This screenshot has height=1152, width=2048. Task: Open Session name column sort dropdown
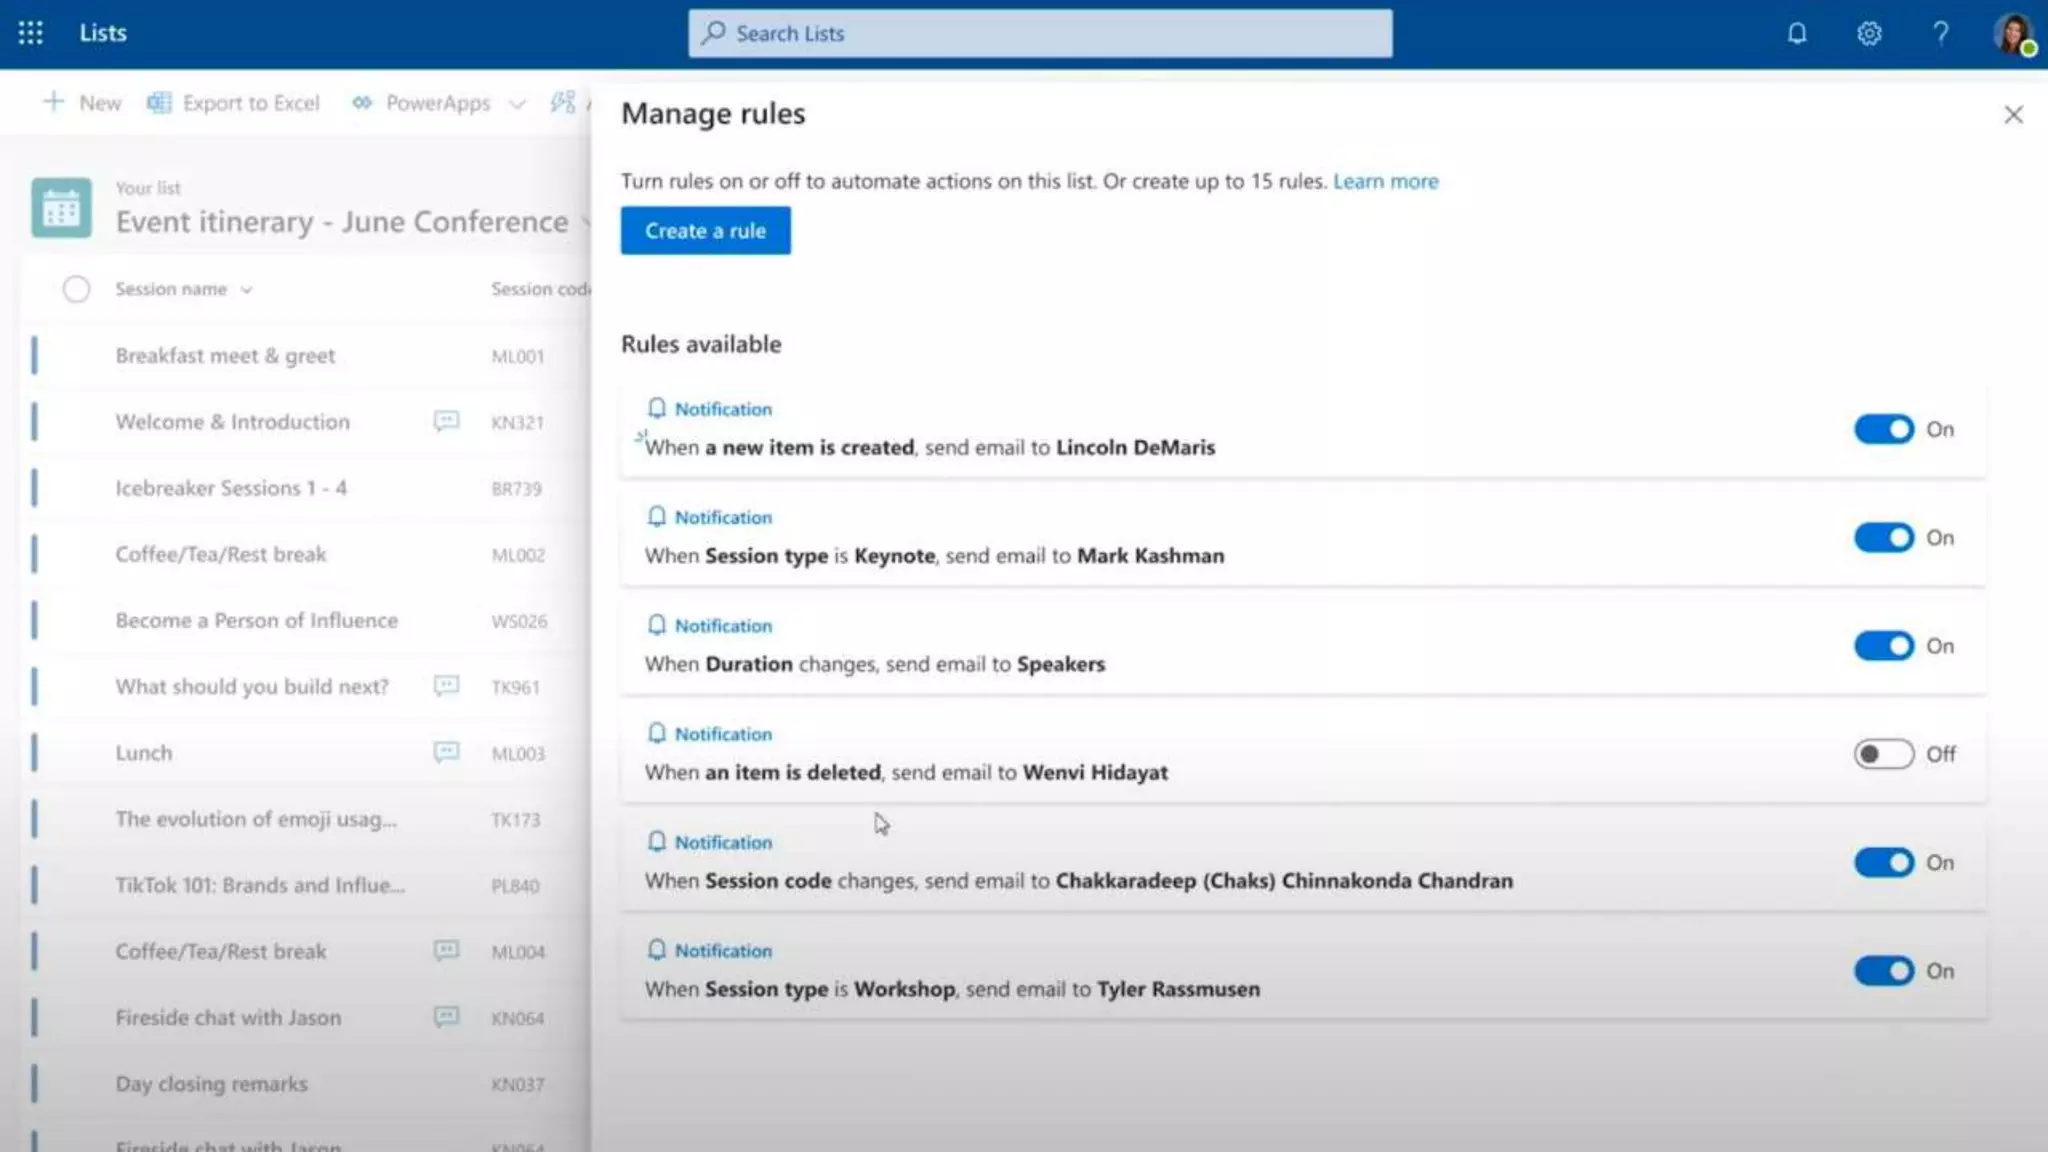[246, 290]
